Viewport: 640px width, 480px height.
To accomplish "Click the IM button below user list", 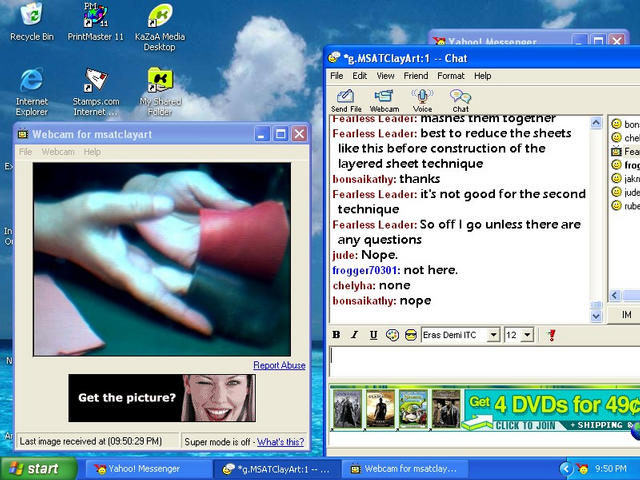I will pos(626,314).
